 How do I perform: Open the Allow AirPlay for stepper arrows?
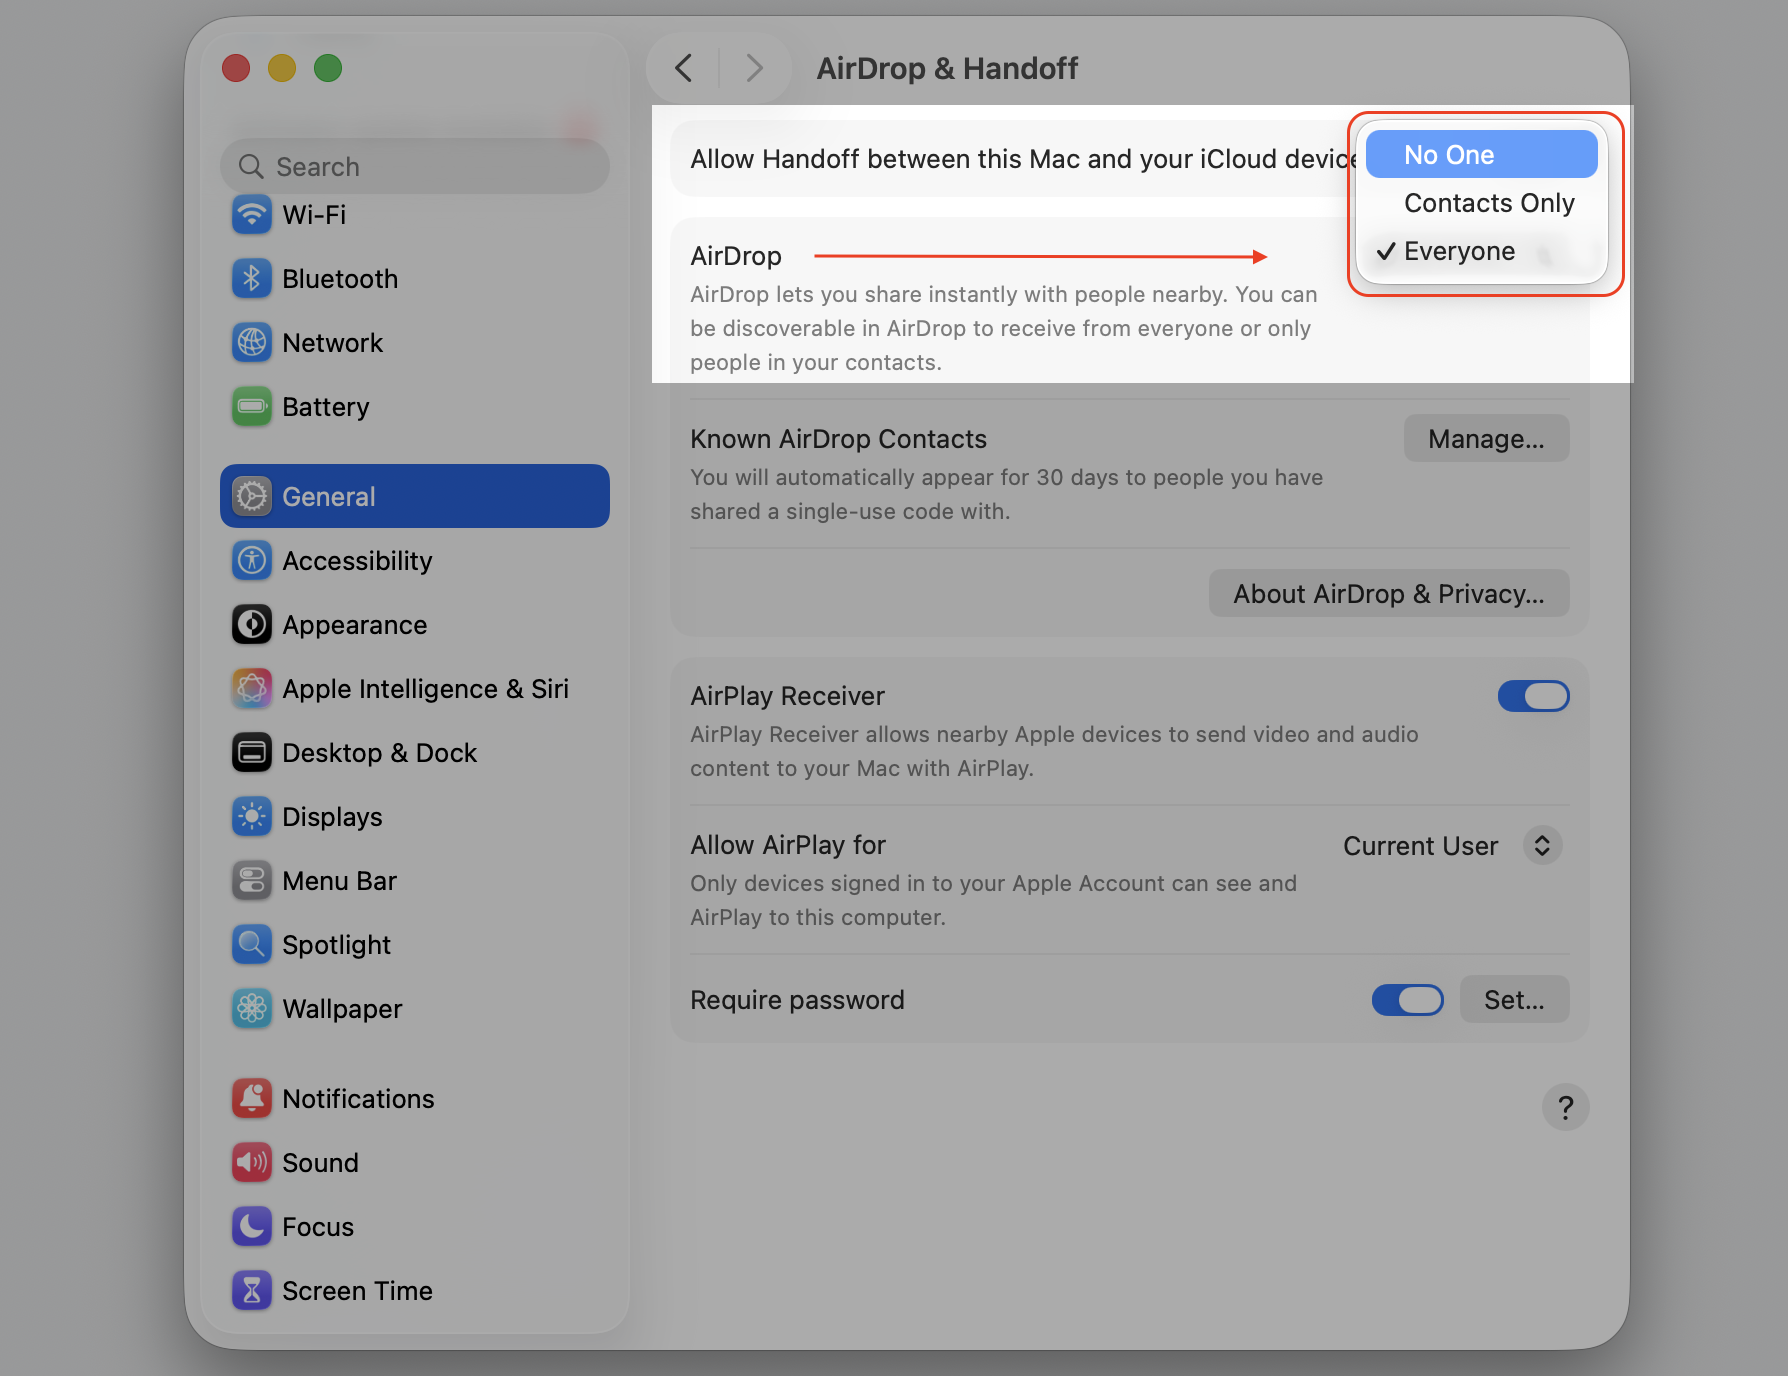tap(1542, 846)
